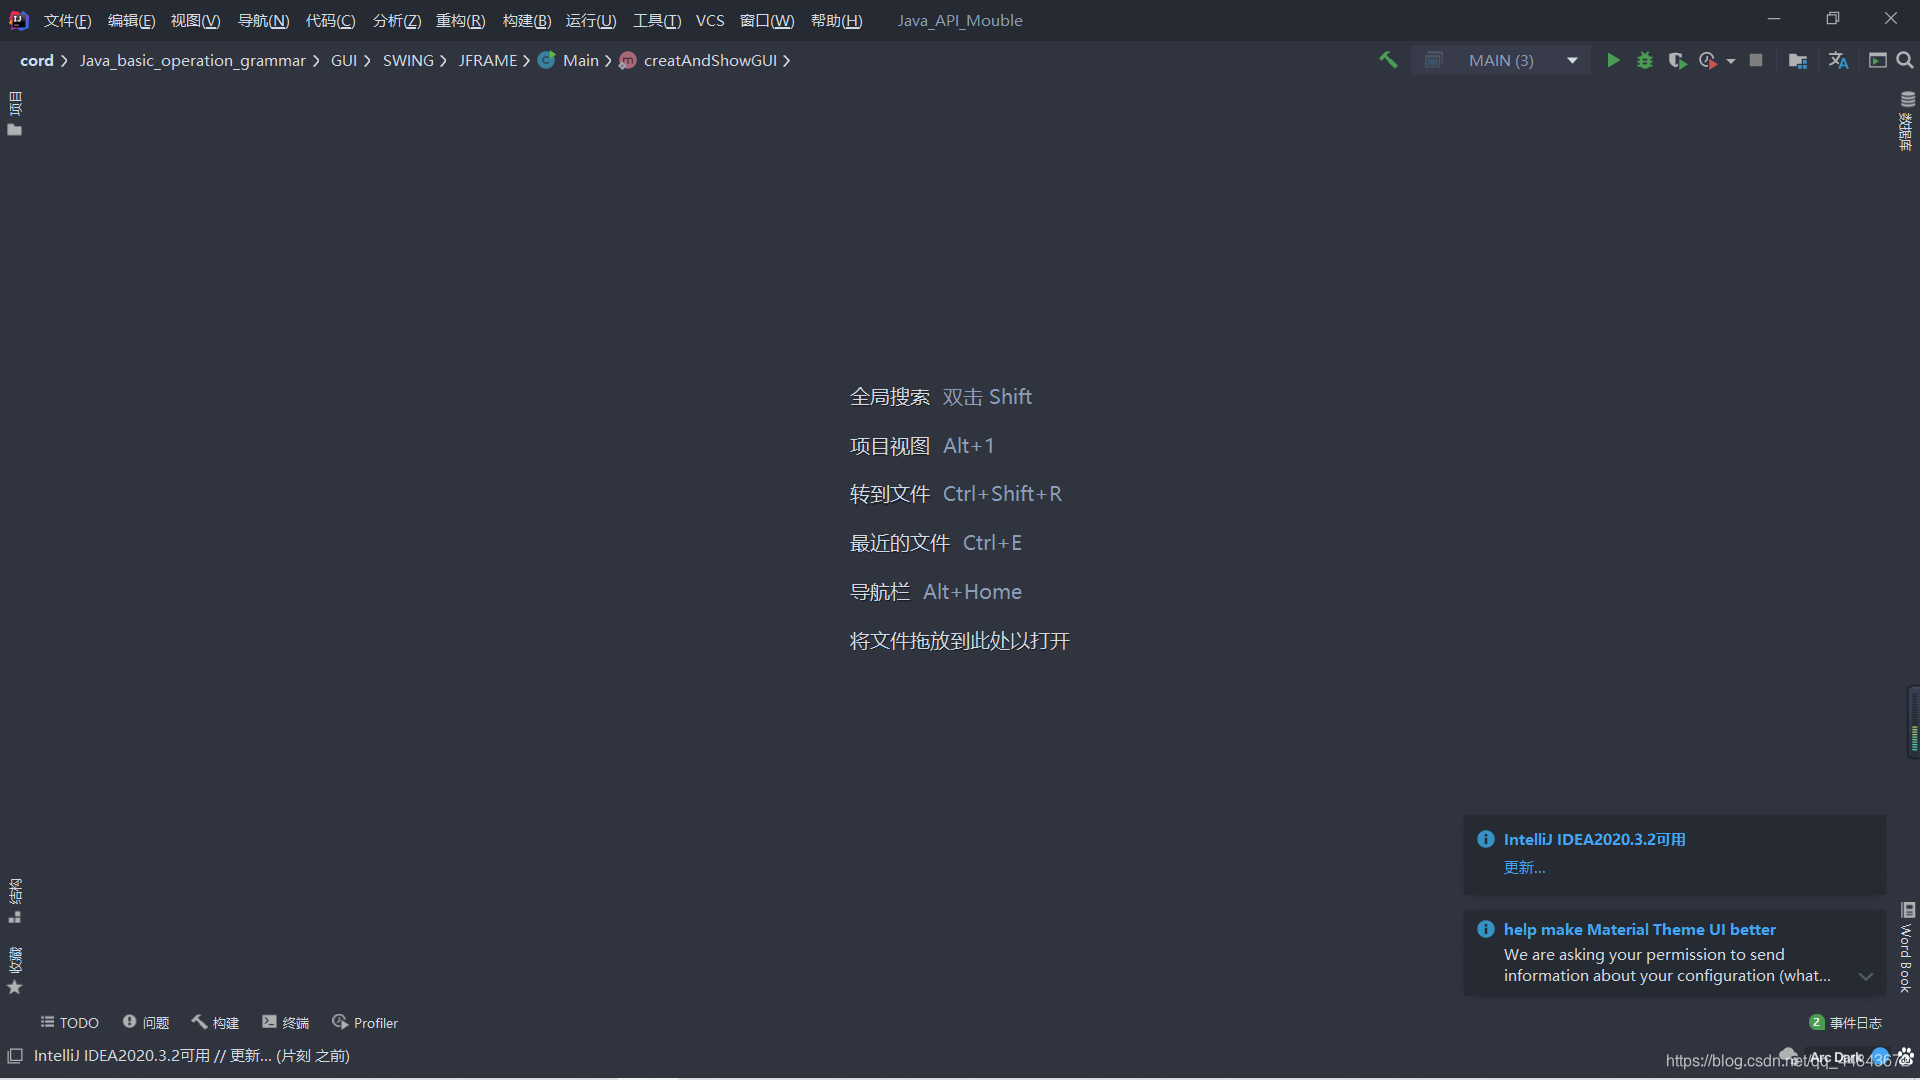Open Search Everywhere magnifier icon

click(x=1905, y=60)
